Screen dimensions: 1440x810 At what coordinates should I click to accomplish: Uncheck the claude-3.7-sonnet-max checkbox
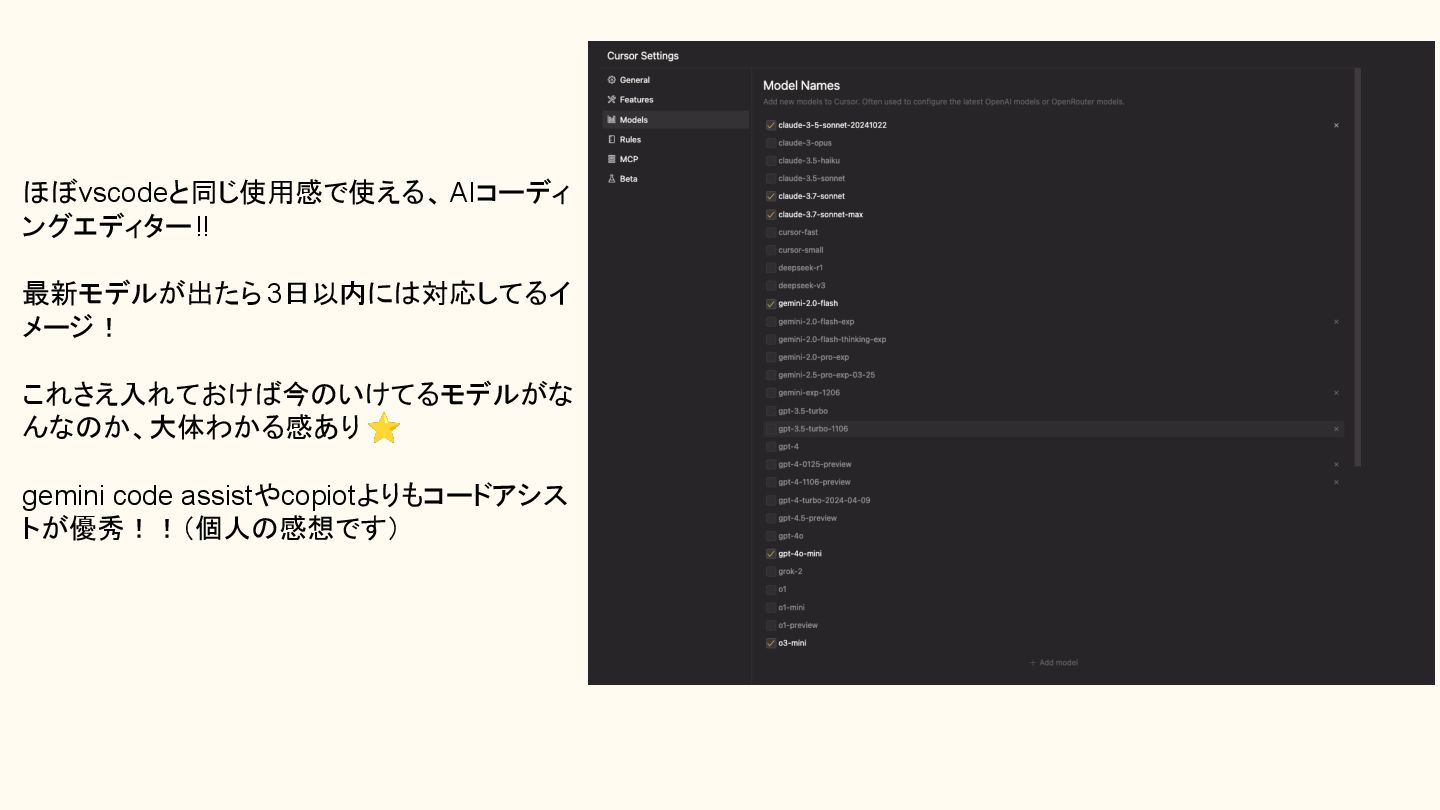click(771, 214)
